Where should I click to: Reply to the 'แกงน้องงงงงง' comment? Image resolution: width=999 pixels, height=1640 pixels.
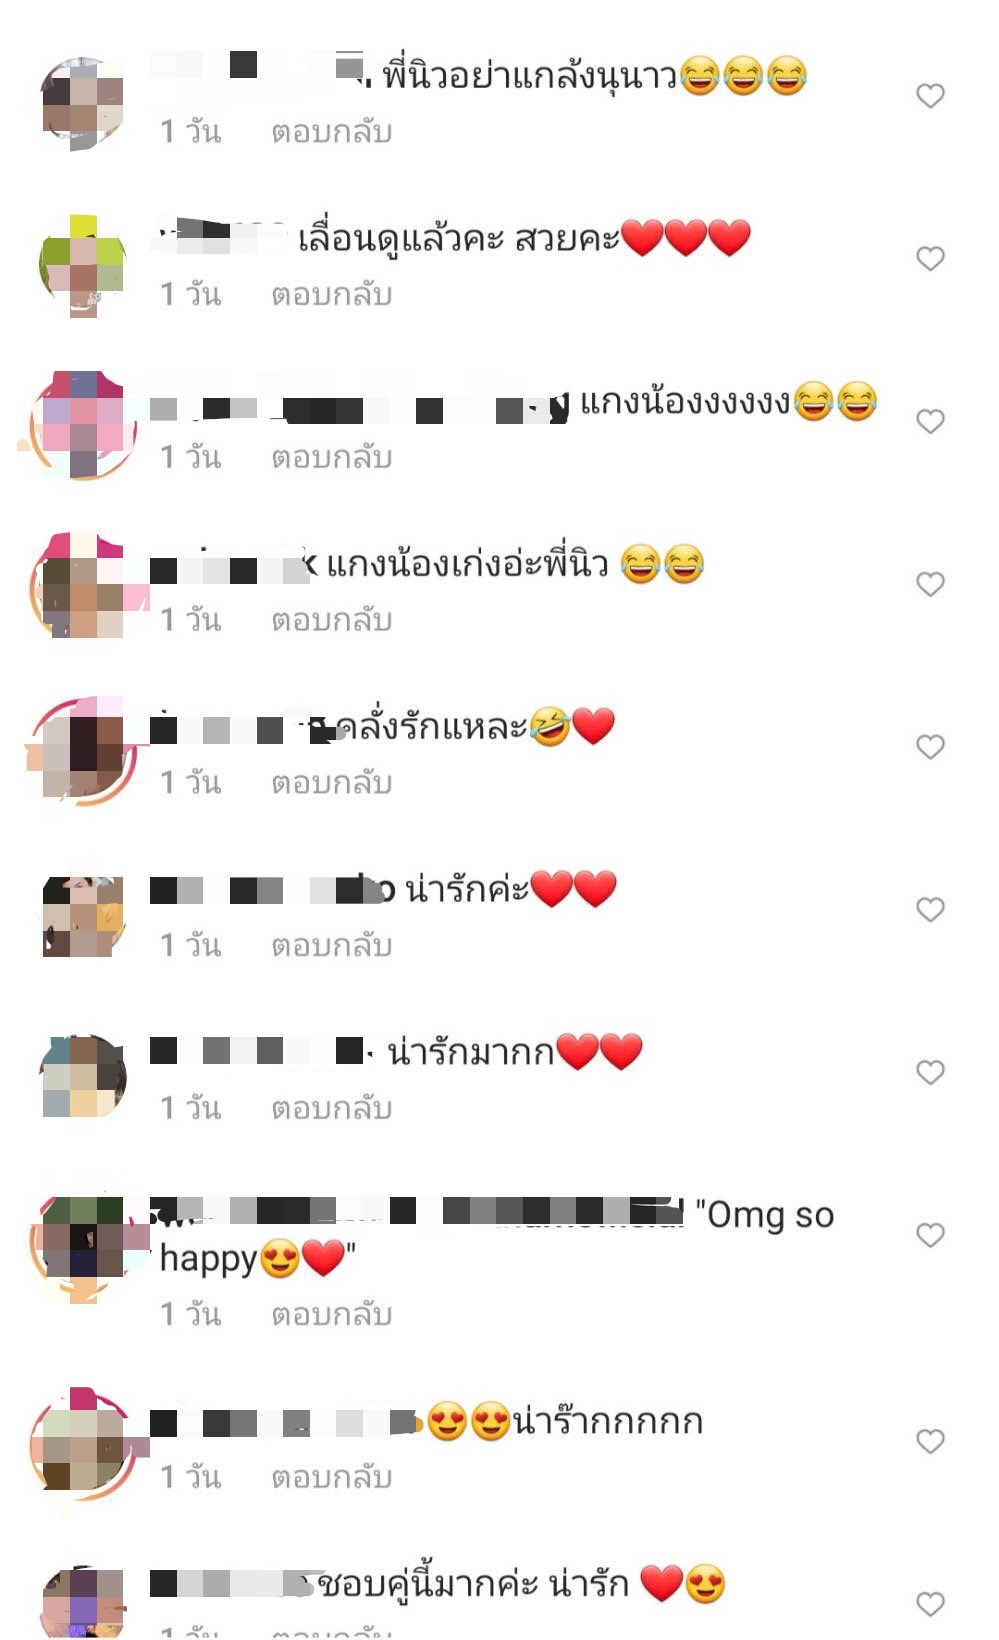click(331, 458)
